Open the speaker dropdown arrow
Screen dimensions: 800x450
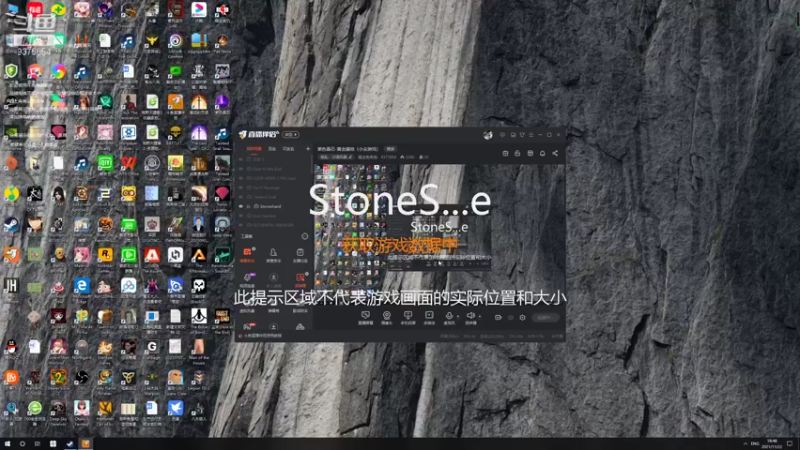[480, 316]
